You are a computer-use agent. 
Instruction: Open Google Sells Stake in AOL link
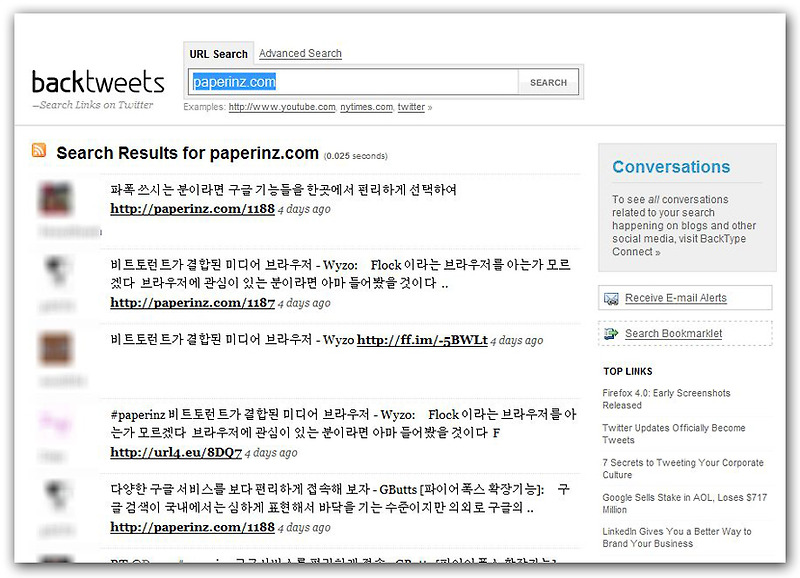click(684, 503)
